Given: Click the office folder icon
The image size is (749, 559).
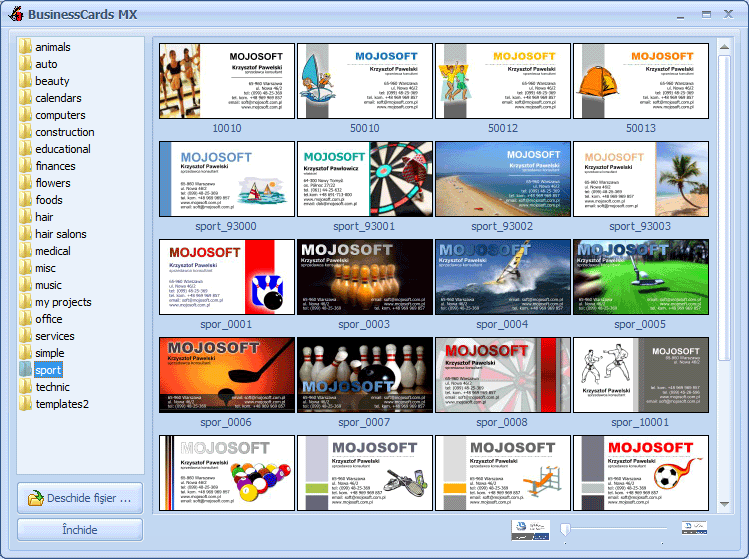Looking at the screenshot, I should coord(25,319).
